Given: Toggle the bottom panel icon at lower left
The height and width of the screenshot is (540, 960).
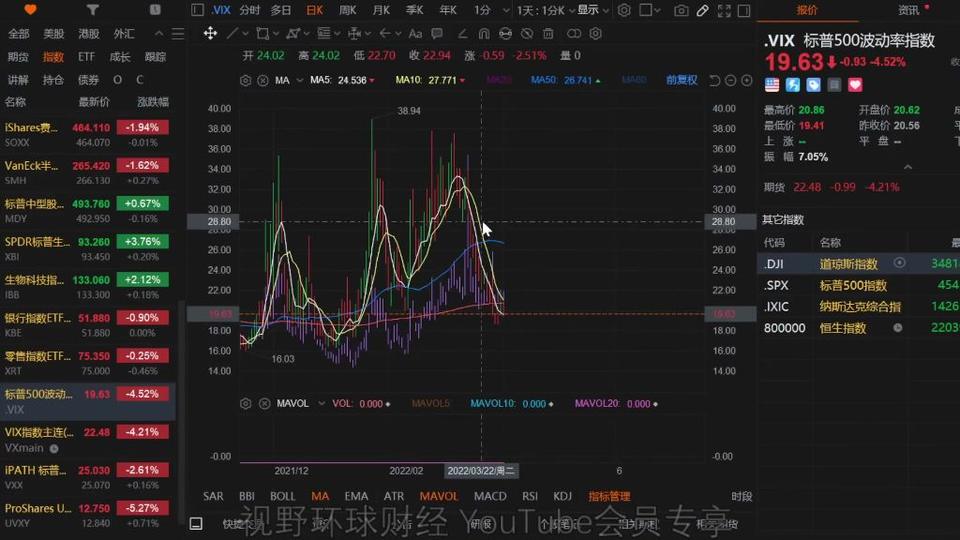Looking at the screenshot, I should pyautogui.click(x=196, y=523).
